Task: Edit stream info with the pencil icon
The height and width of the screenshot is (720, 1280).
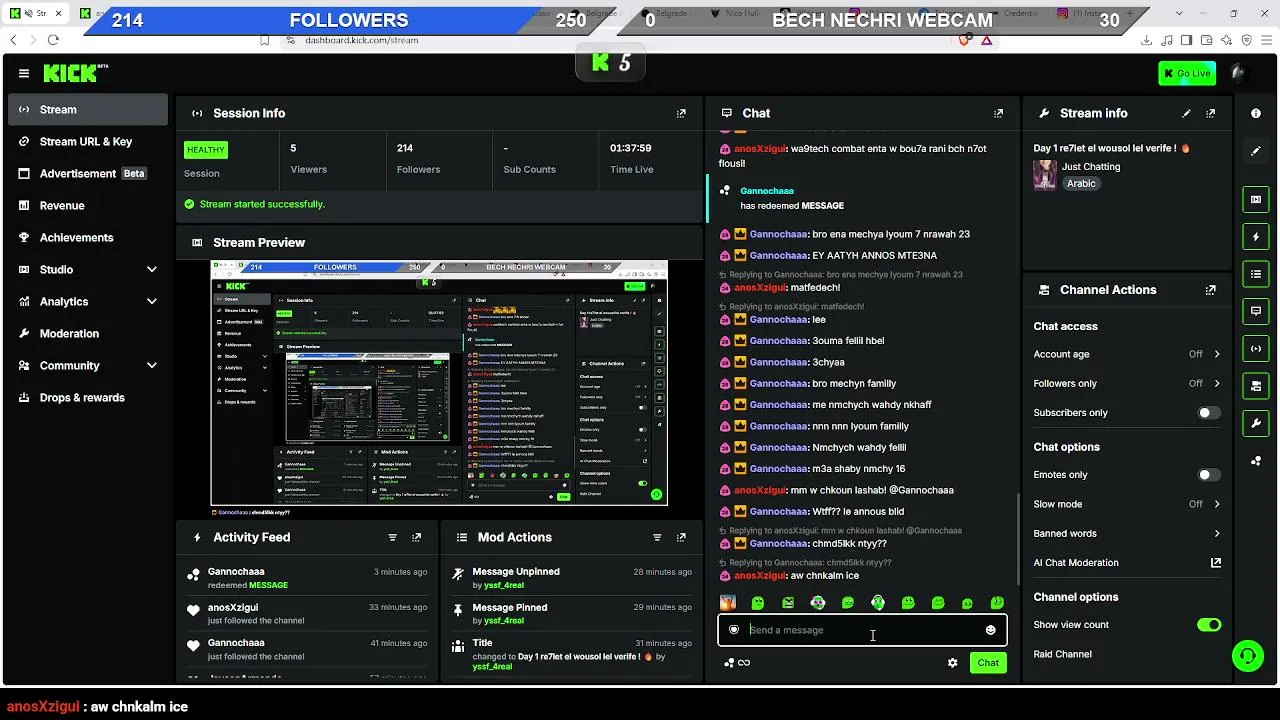Action: pyautogui.click(x=1186, y=114)
